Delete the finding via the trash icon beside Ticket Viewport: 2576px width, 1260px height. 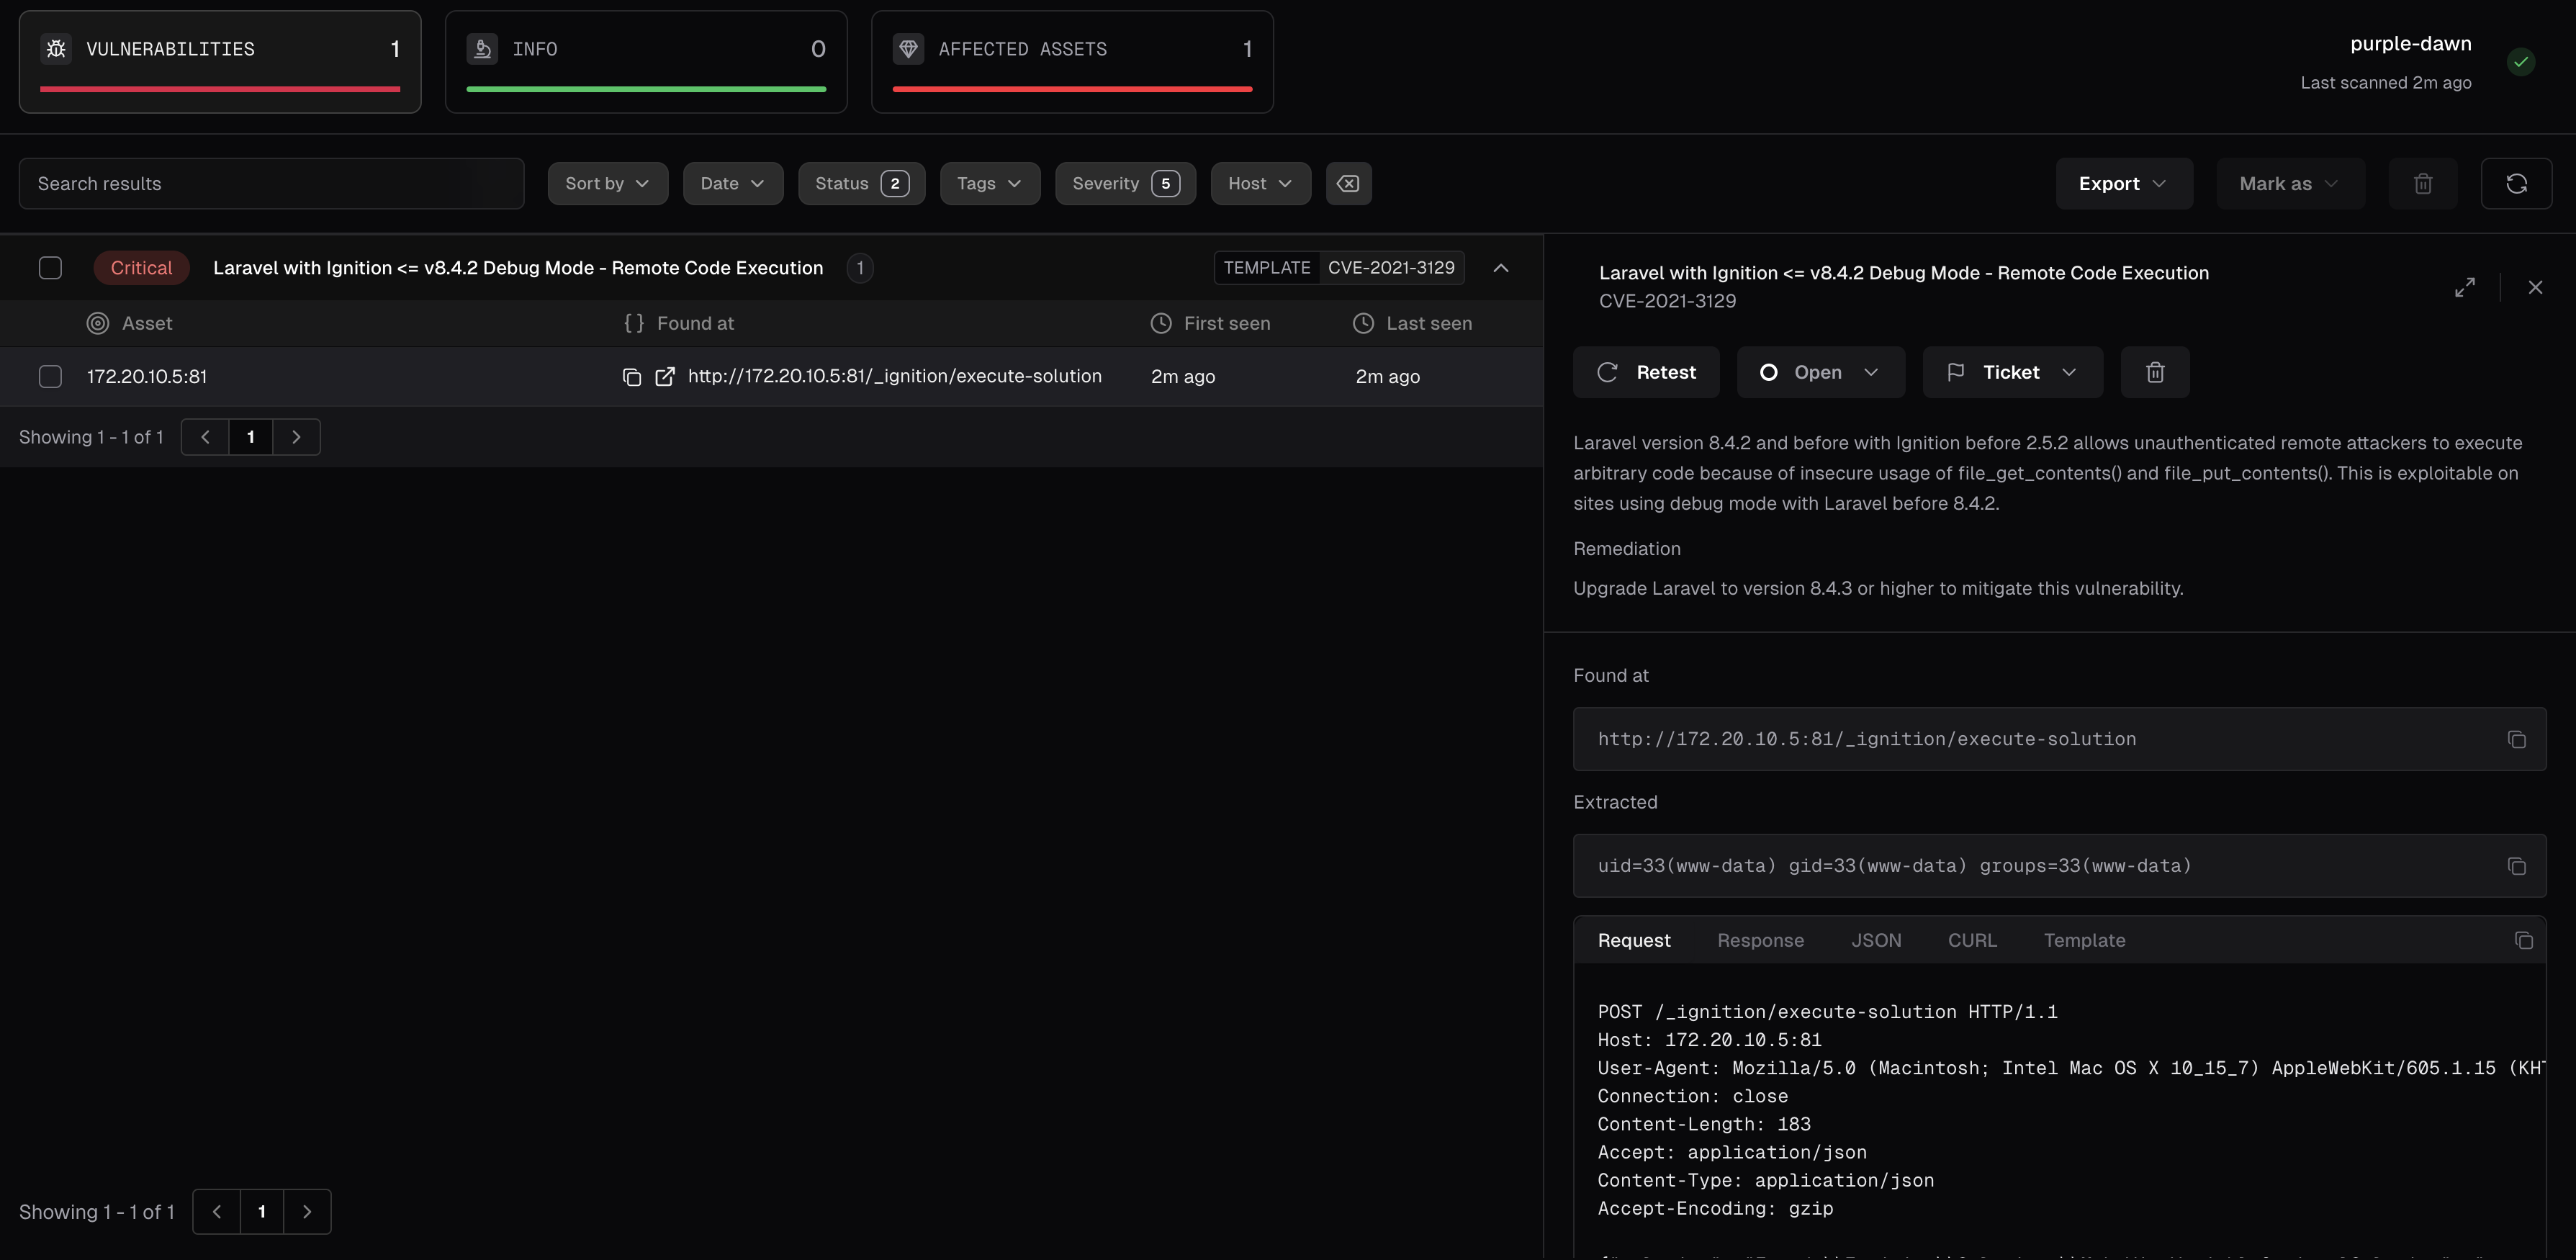point(2155,373)
